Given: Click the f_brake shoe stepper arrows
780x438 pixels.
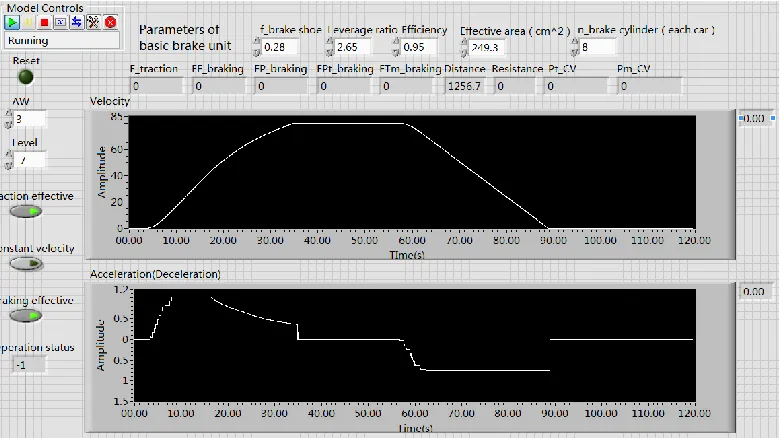Looking at the screenshot, I should tap(257, 47).
